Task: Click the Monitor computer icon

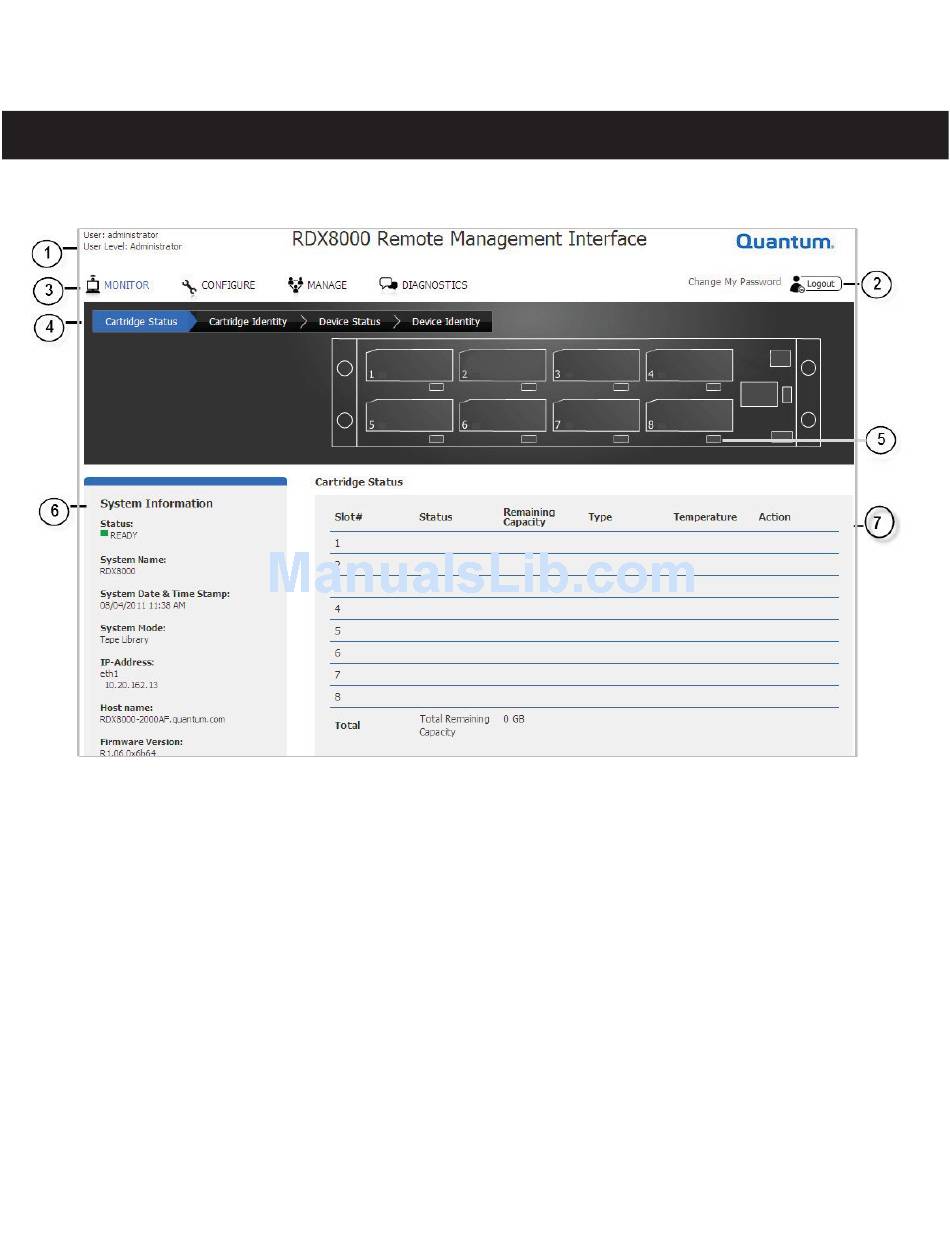Action: (x=92, y=283)
